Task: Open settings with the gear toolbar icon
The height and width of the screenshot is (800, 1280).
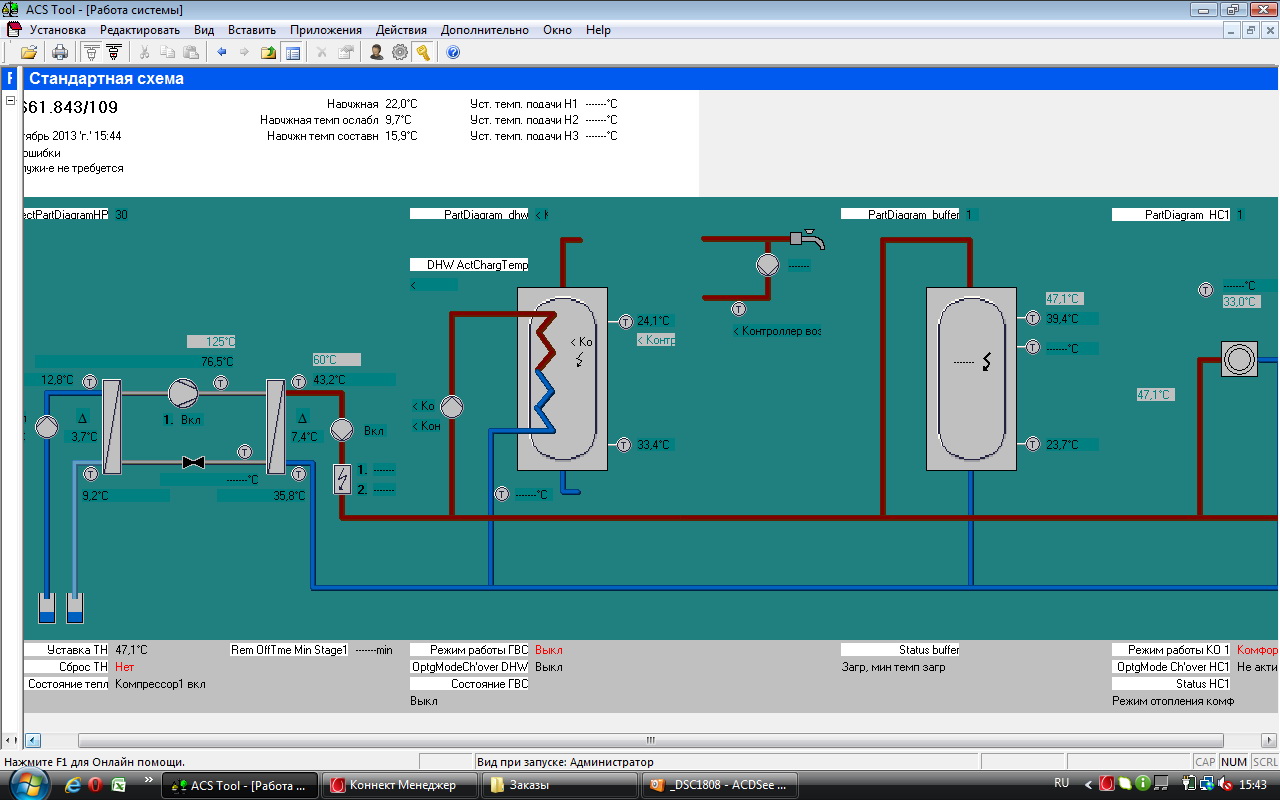Action: [400, 53]
